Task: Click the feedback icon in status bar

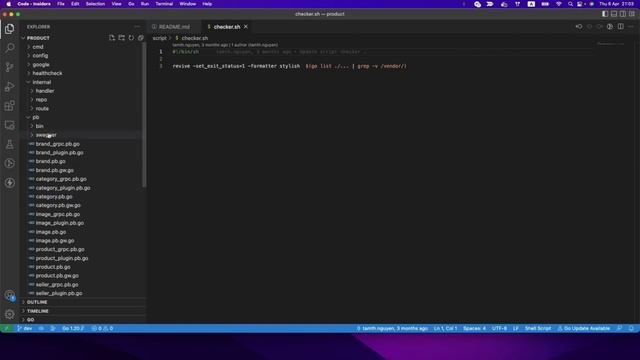Action: click(620, 328)
